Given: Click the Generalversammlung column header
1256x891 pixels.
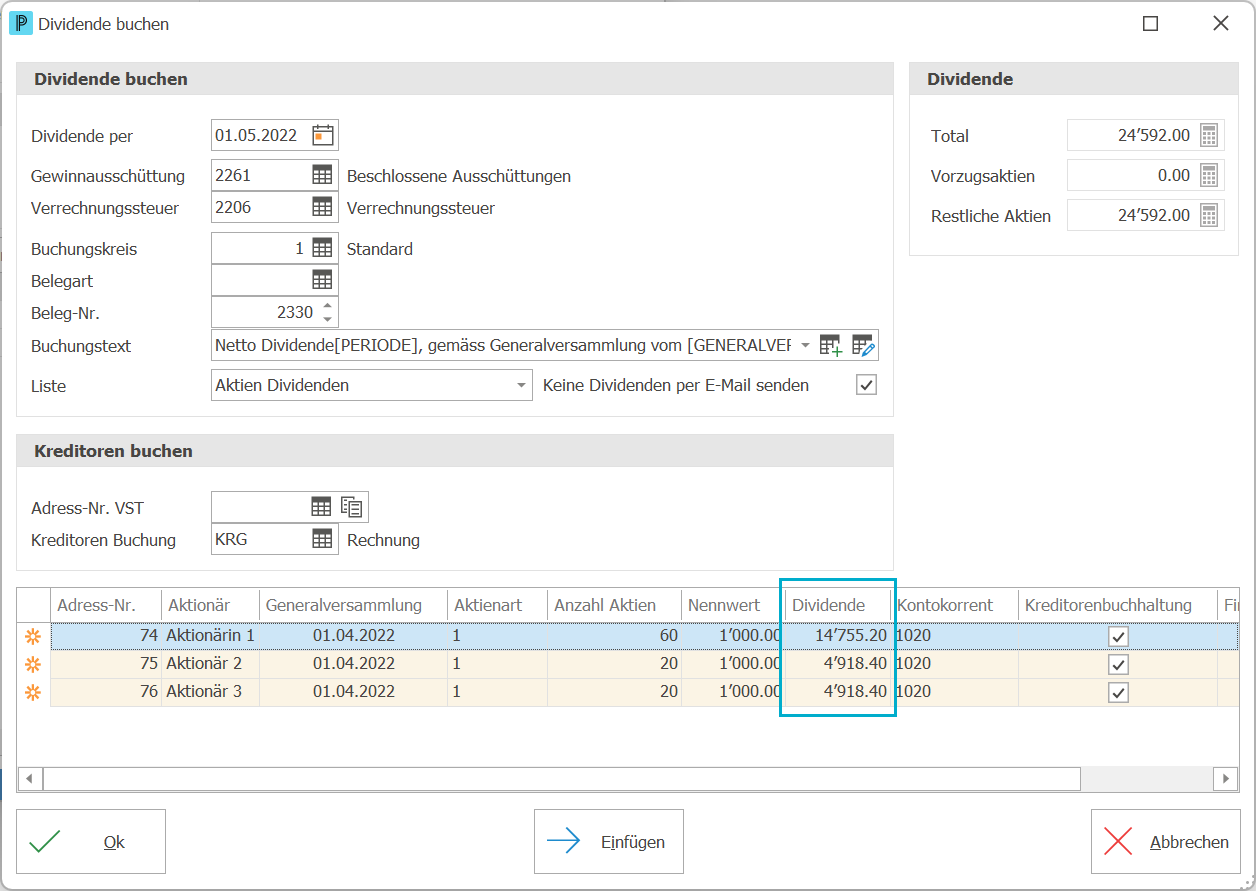Looking at the screenshot, I should click(x=353, y=605).
